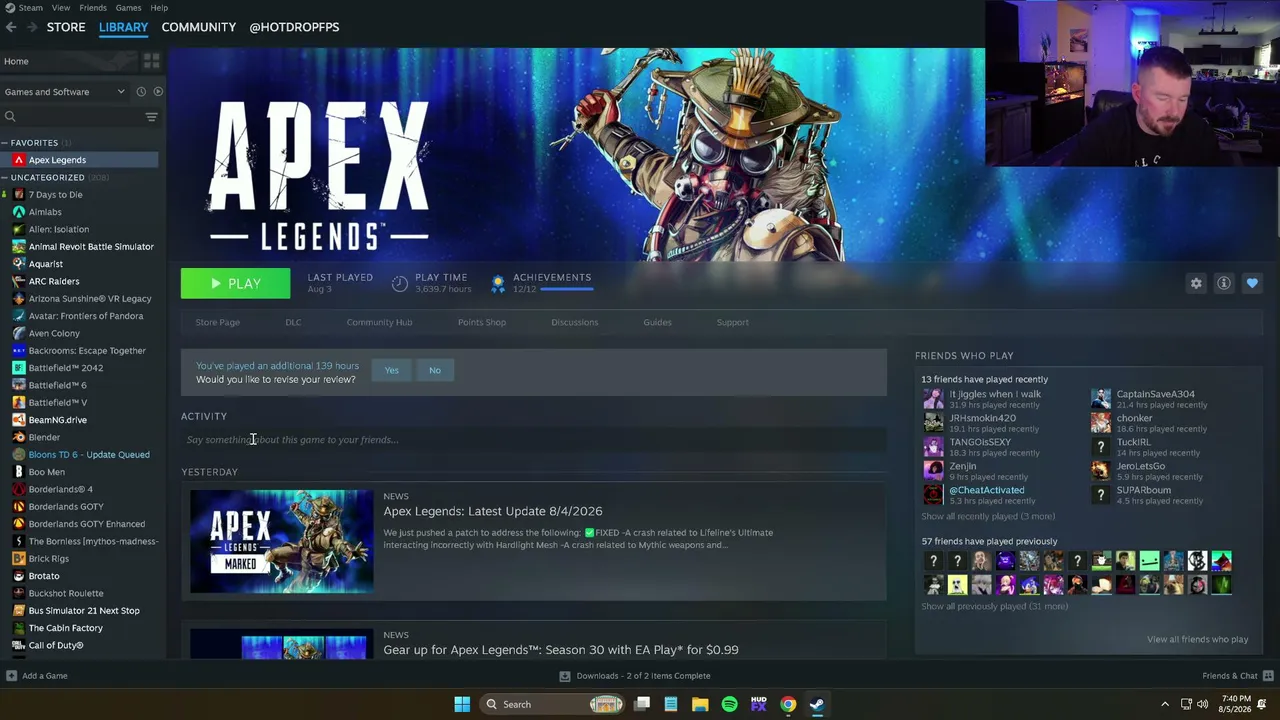Viewport: 1280px width, 720px height.
Task: Click the library search field
Action: 72,117
